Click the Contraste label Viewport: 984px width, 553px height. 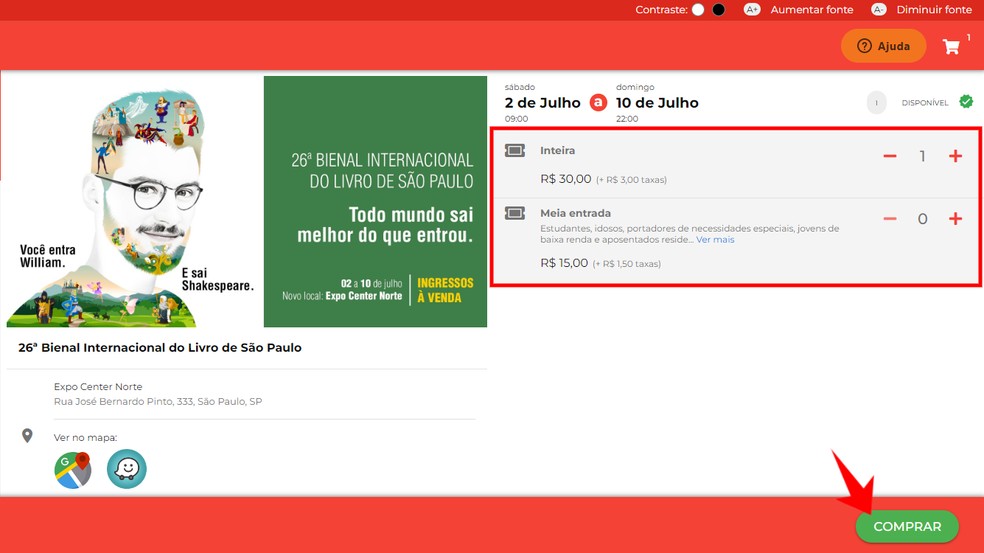coord(661,9)
